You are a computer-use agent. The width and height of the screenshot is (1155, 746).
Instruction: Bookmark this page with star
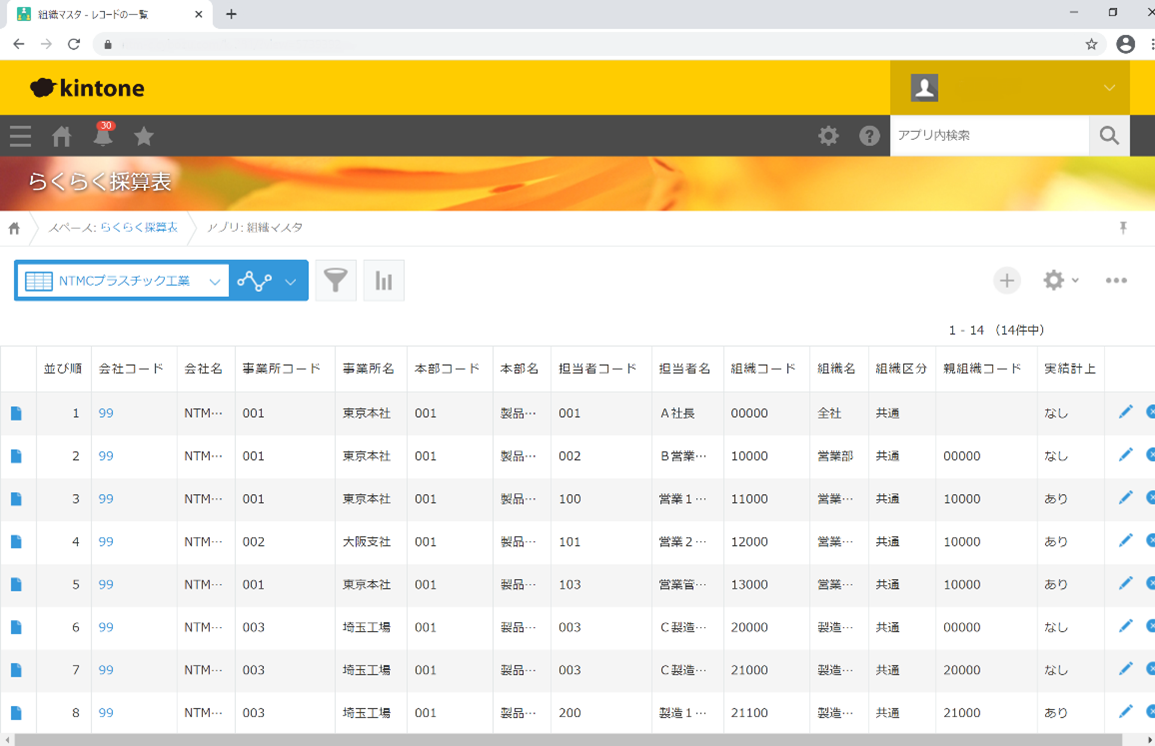pyautogui.click(x=1092, y=44)
